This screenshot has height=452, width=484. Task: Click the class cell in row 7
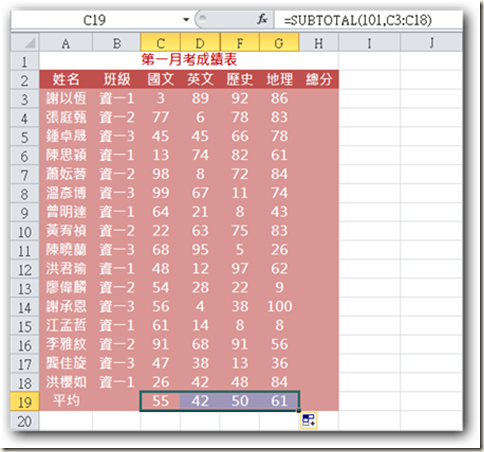(x=117, y=174)
